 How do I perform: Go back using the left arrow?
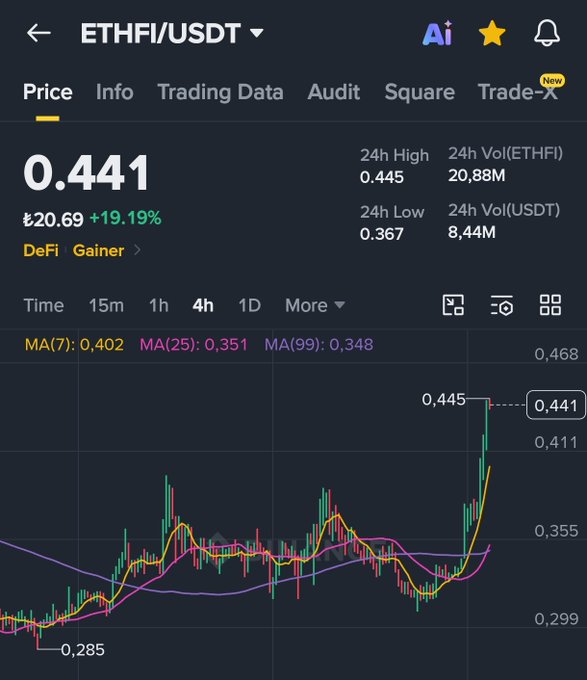[39, 33]
